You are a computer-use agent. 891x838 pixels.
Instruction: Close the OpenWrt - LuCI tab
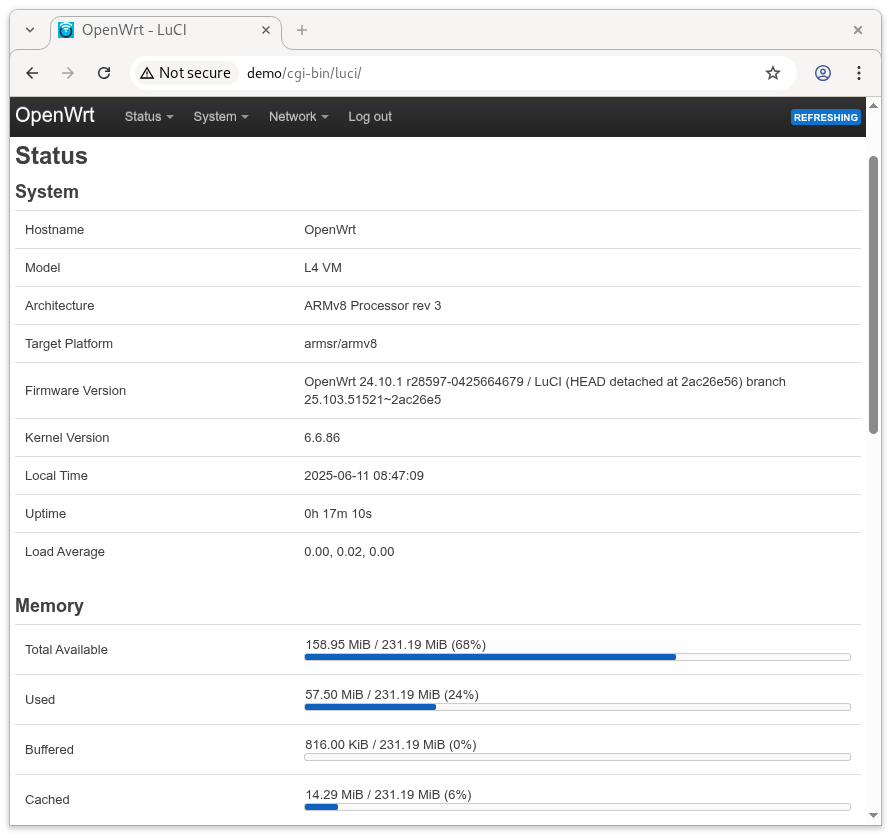tap(265, 30)
